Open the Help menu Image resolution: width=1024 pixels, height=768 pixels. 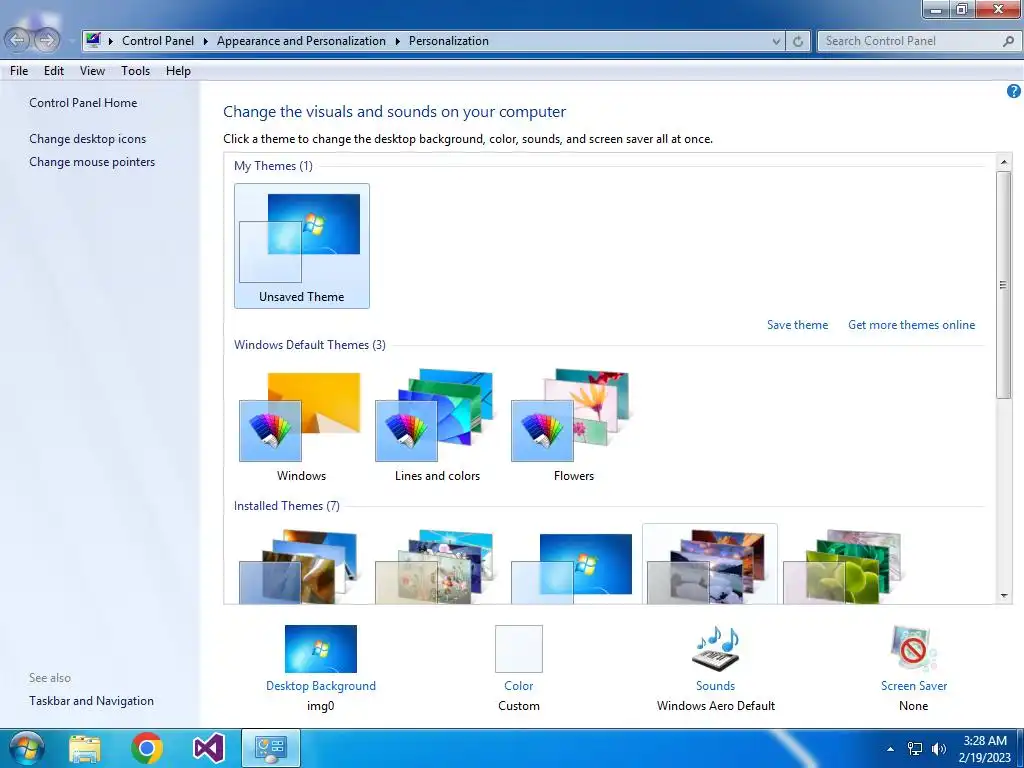click(x=178, y=71)
